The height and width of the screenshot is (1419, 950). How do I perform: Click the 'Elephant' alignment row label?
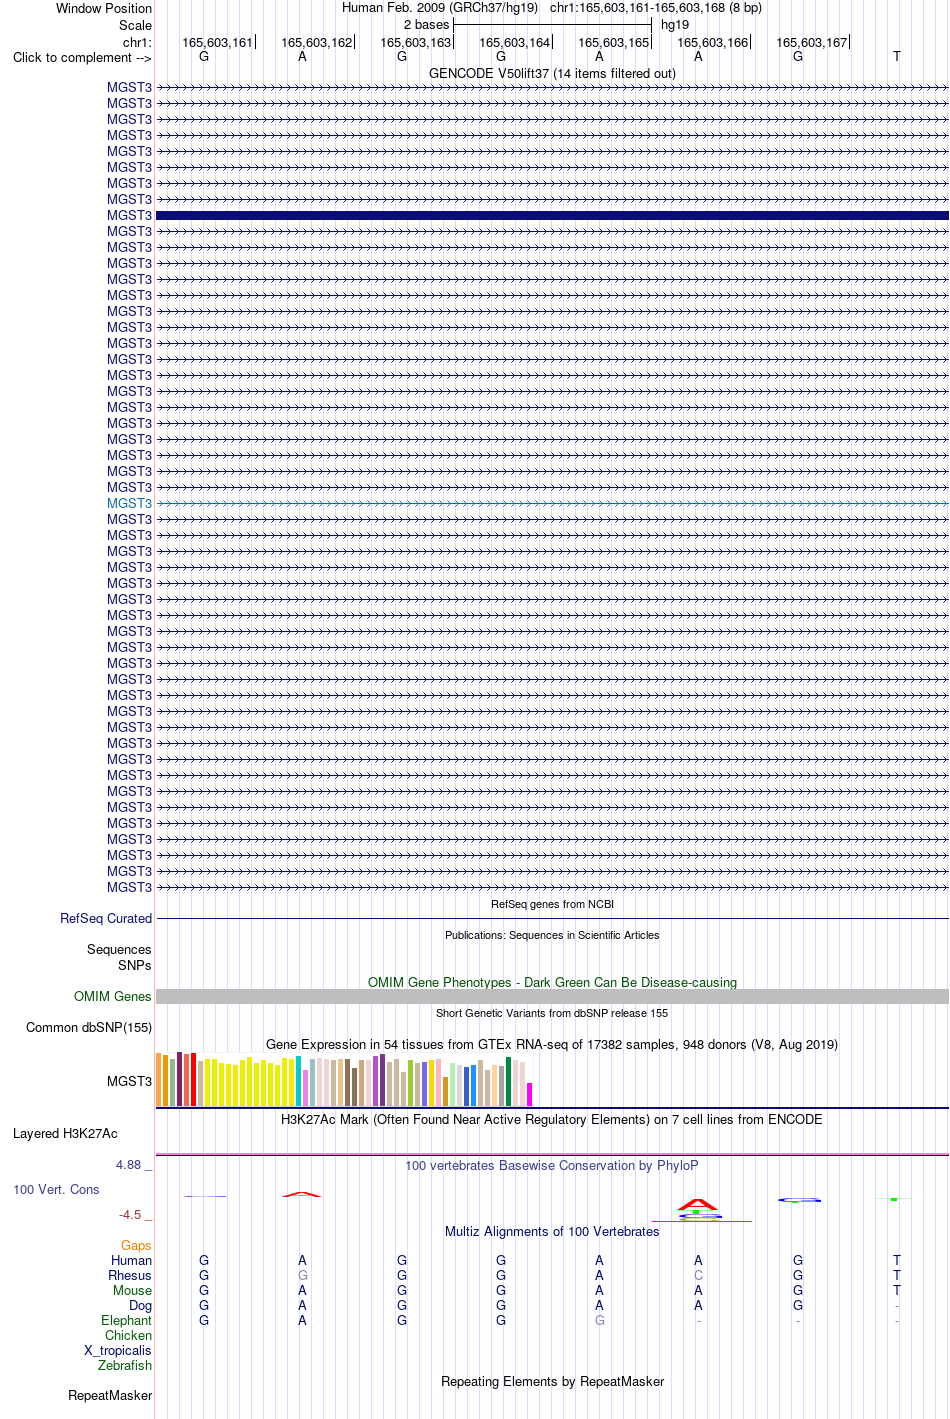(x=127, y=1320)
